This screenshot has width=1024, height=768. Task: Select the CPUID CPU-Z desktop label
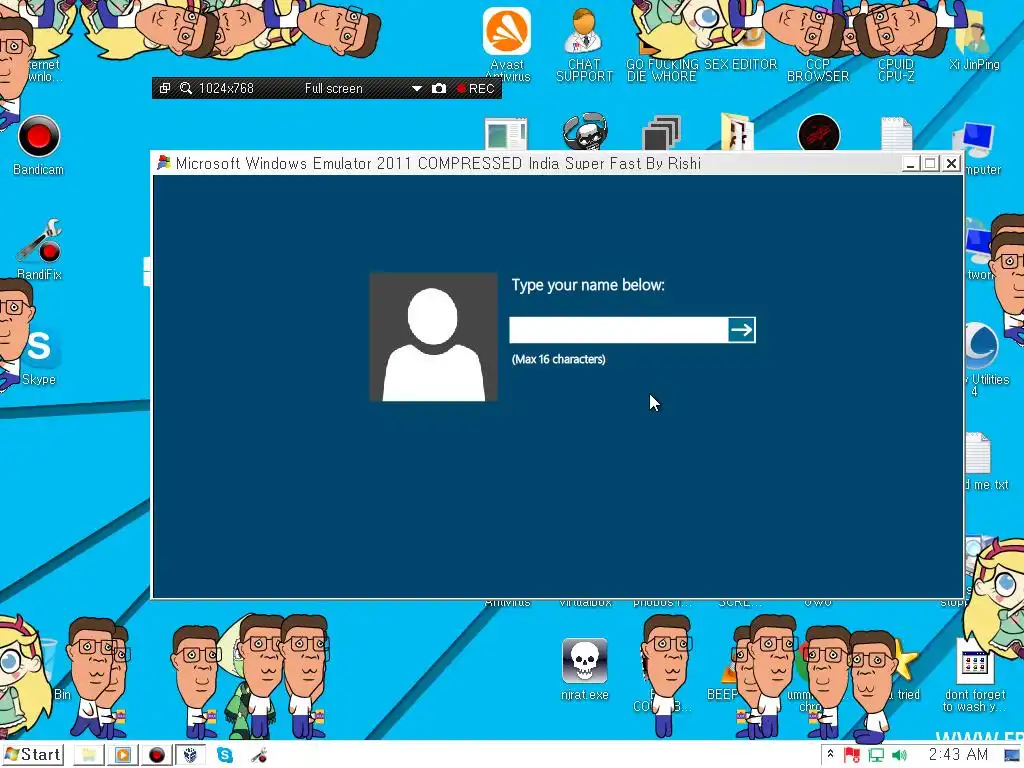(x=896, y=70)
